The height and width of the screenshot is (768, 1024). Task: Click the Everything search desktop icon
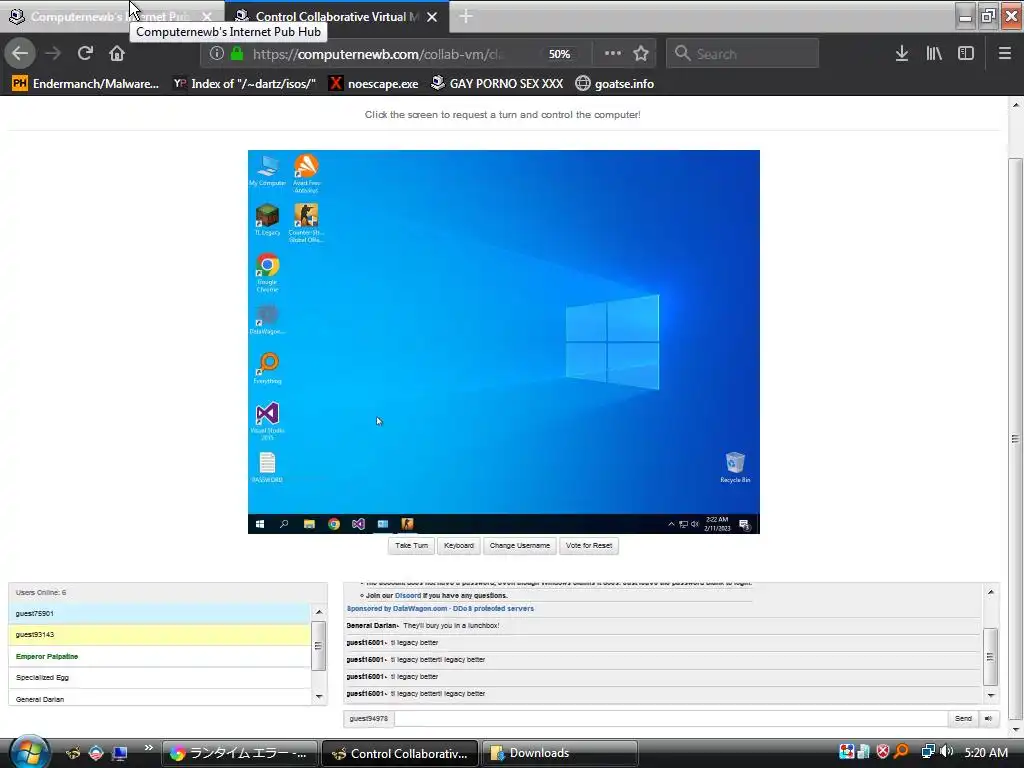268,368
